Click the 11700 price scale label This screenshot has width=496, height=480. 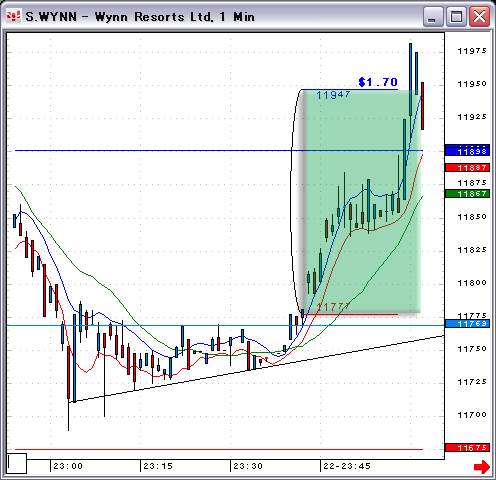pyautogui.click(x=472, y=415)
